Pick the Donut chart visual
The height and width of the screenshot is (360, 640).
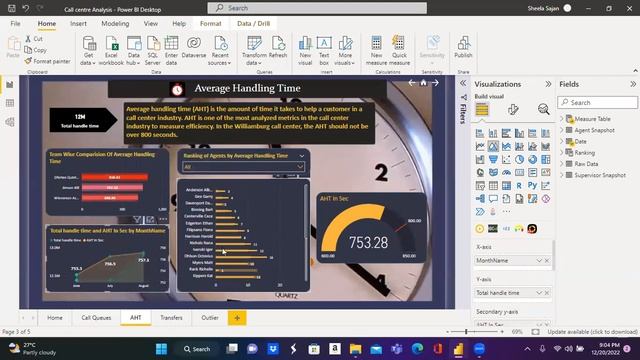point(532,159)
